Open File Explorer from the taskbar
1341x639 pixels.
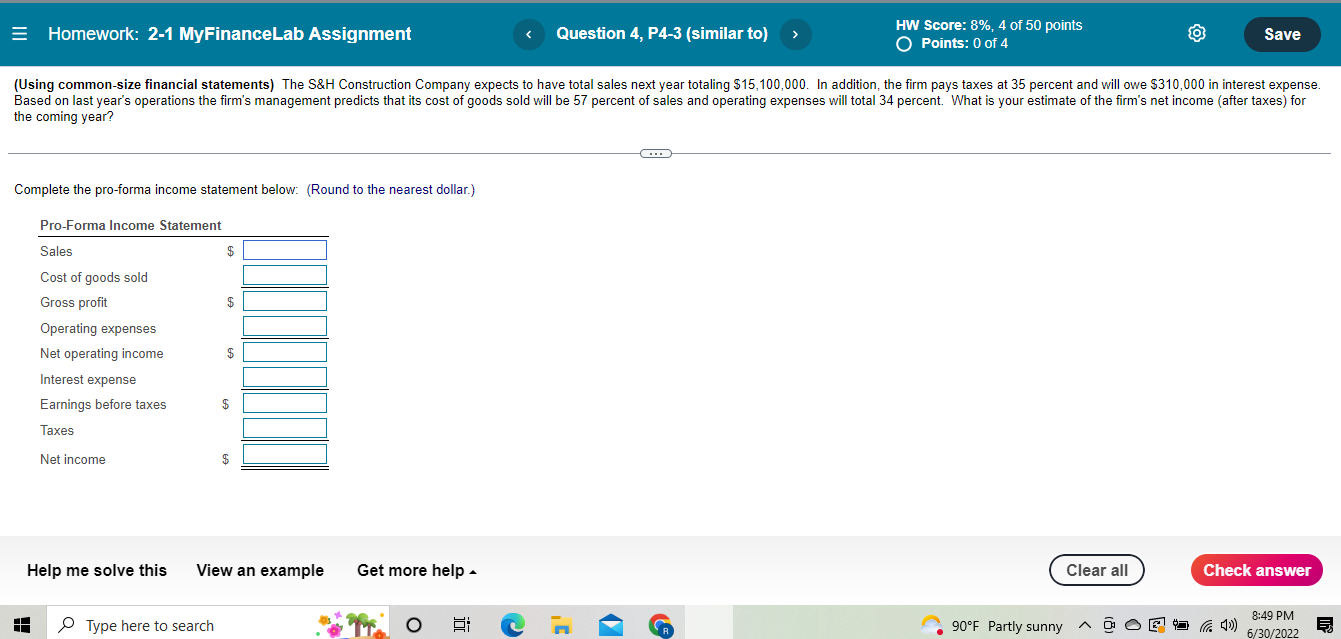(561, 624)
